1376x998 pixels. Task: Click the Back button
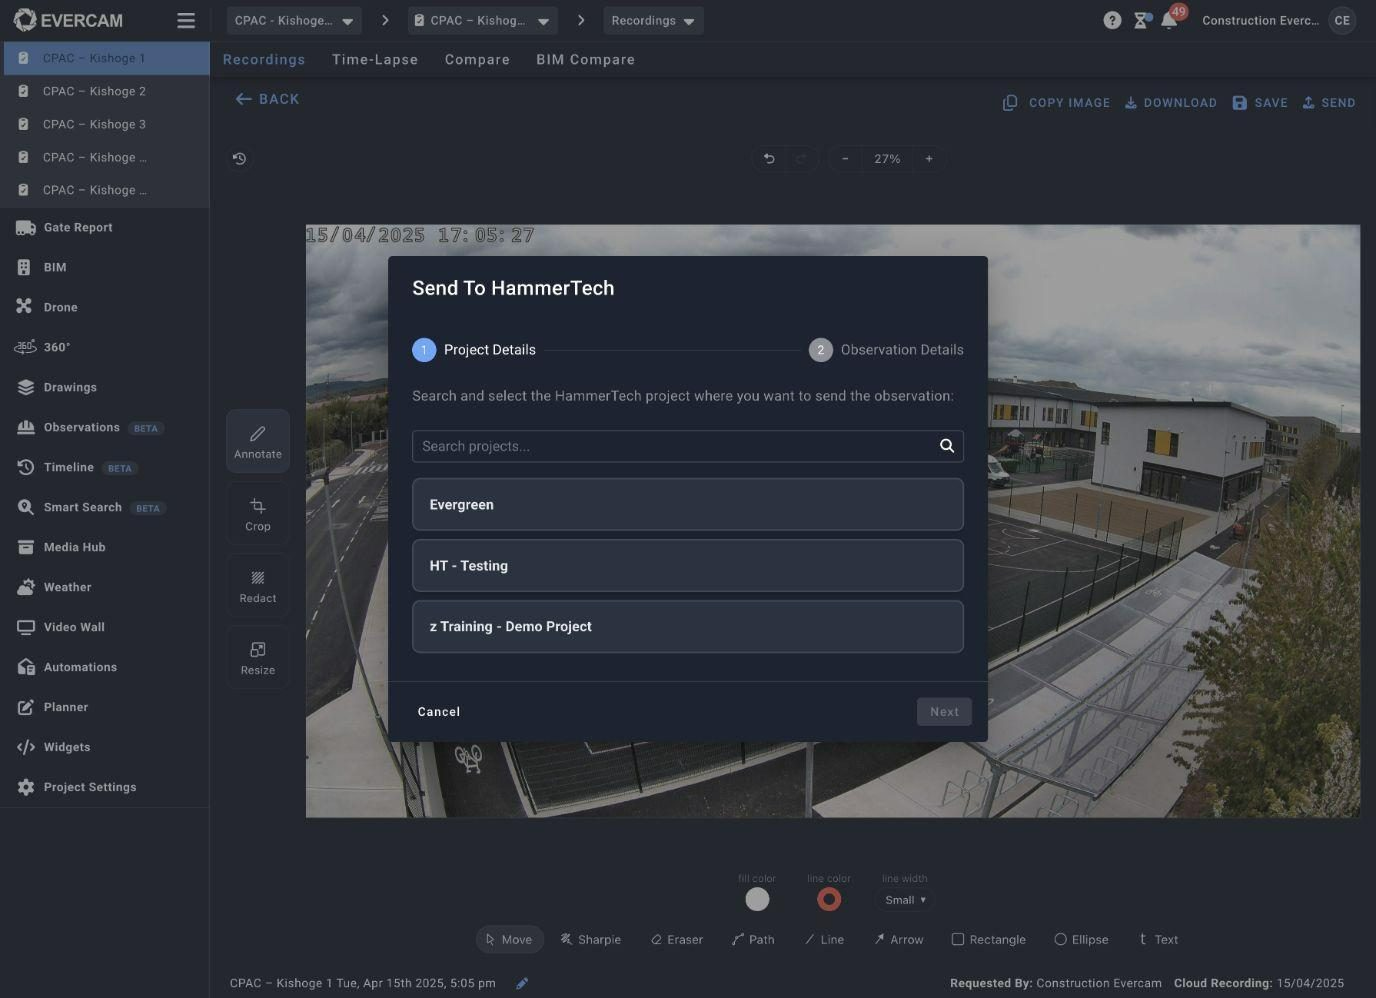(267, 99)
